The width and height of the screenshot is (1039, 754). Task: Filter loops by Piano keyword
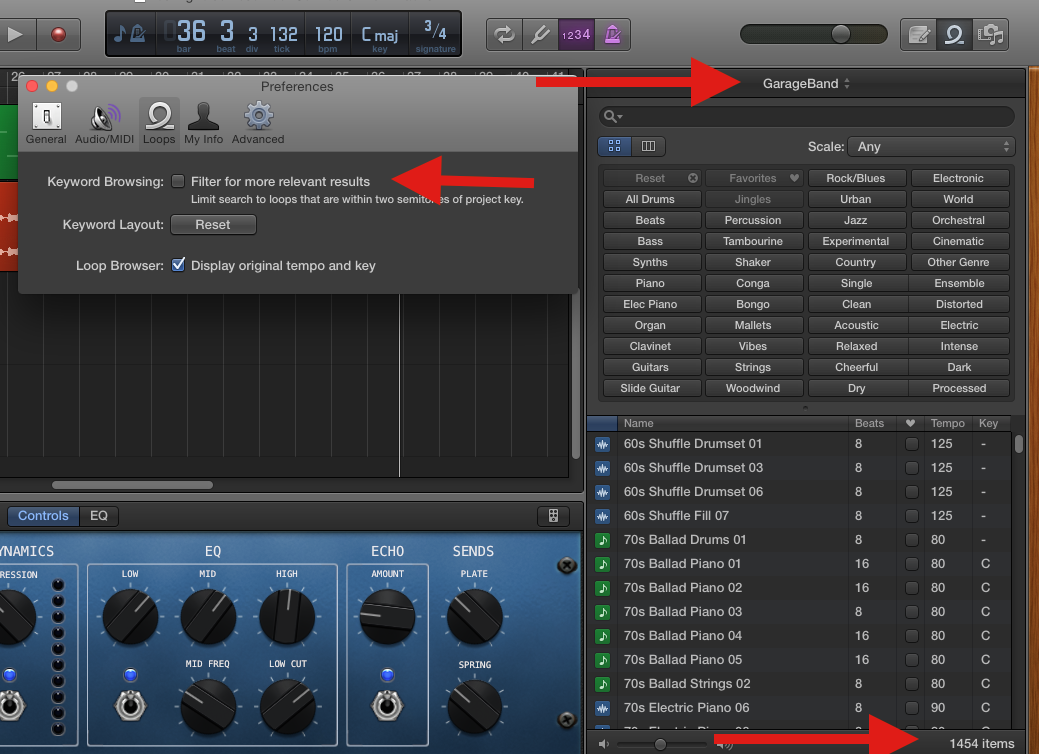(x=650, y=283)
